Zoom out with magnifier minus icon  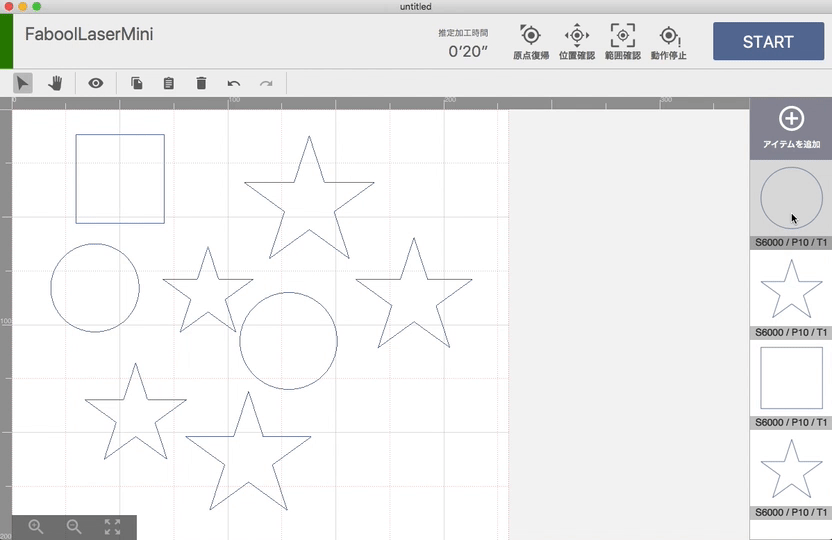74,527
